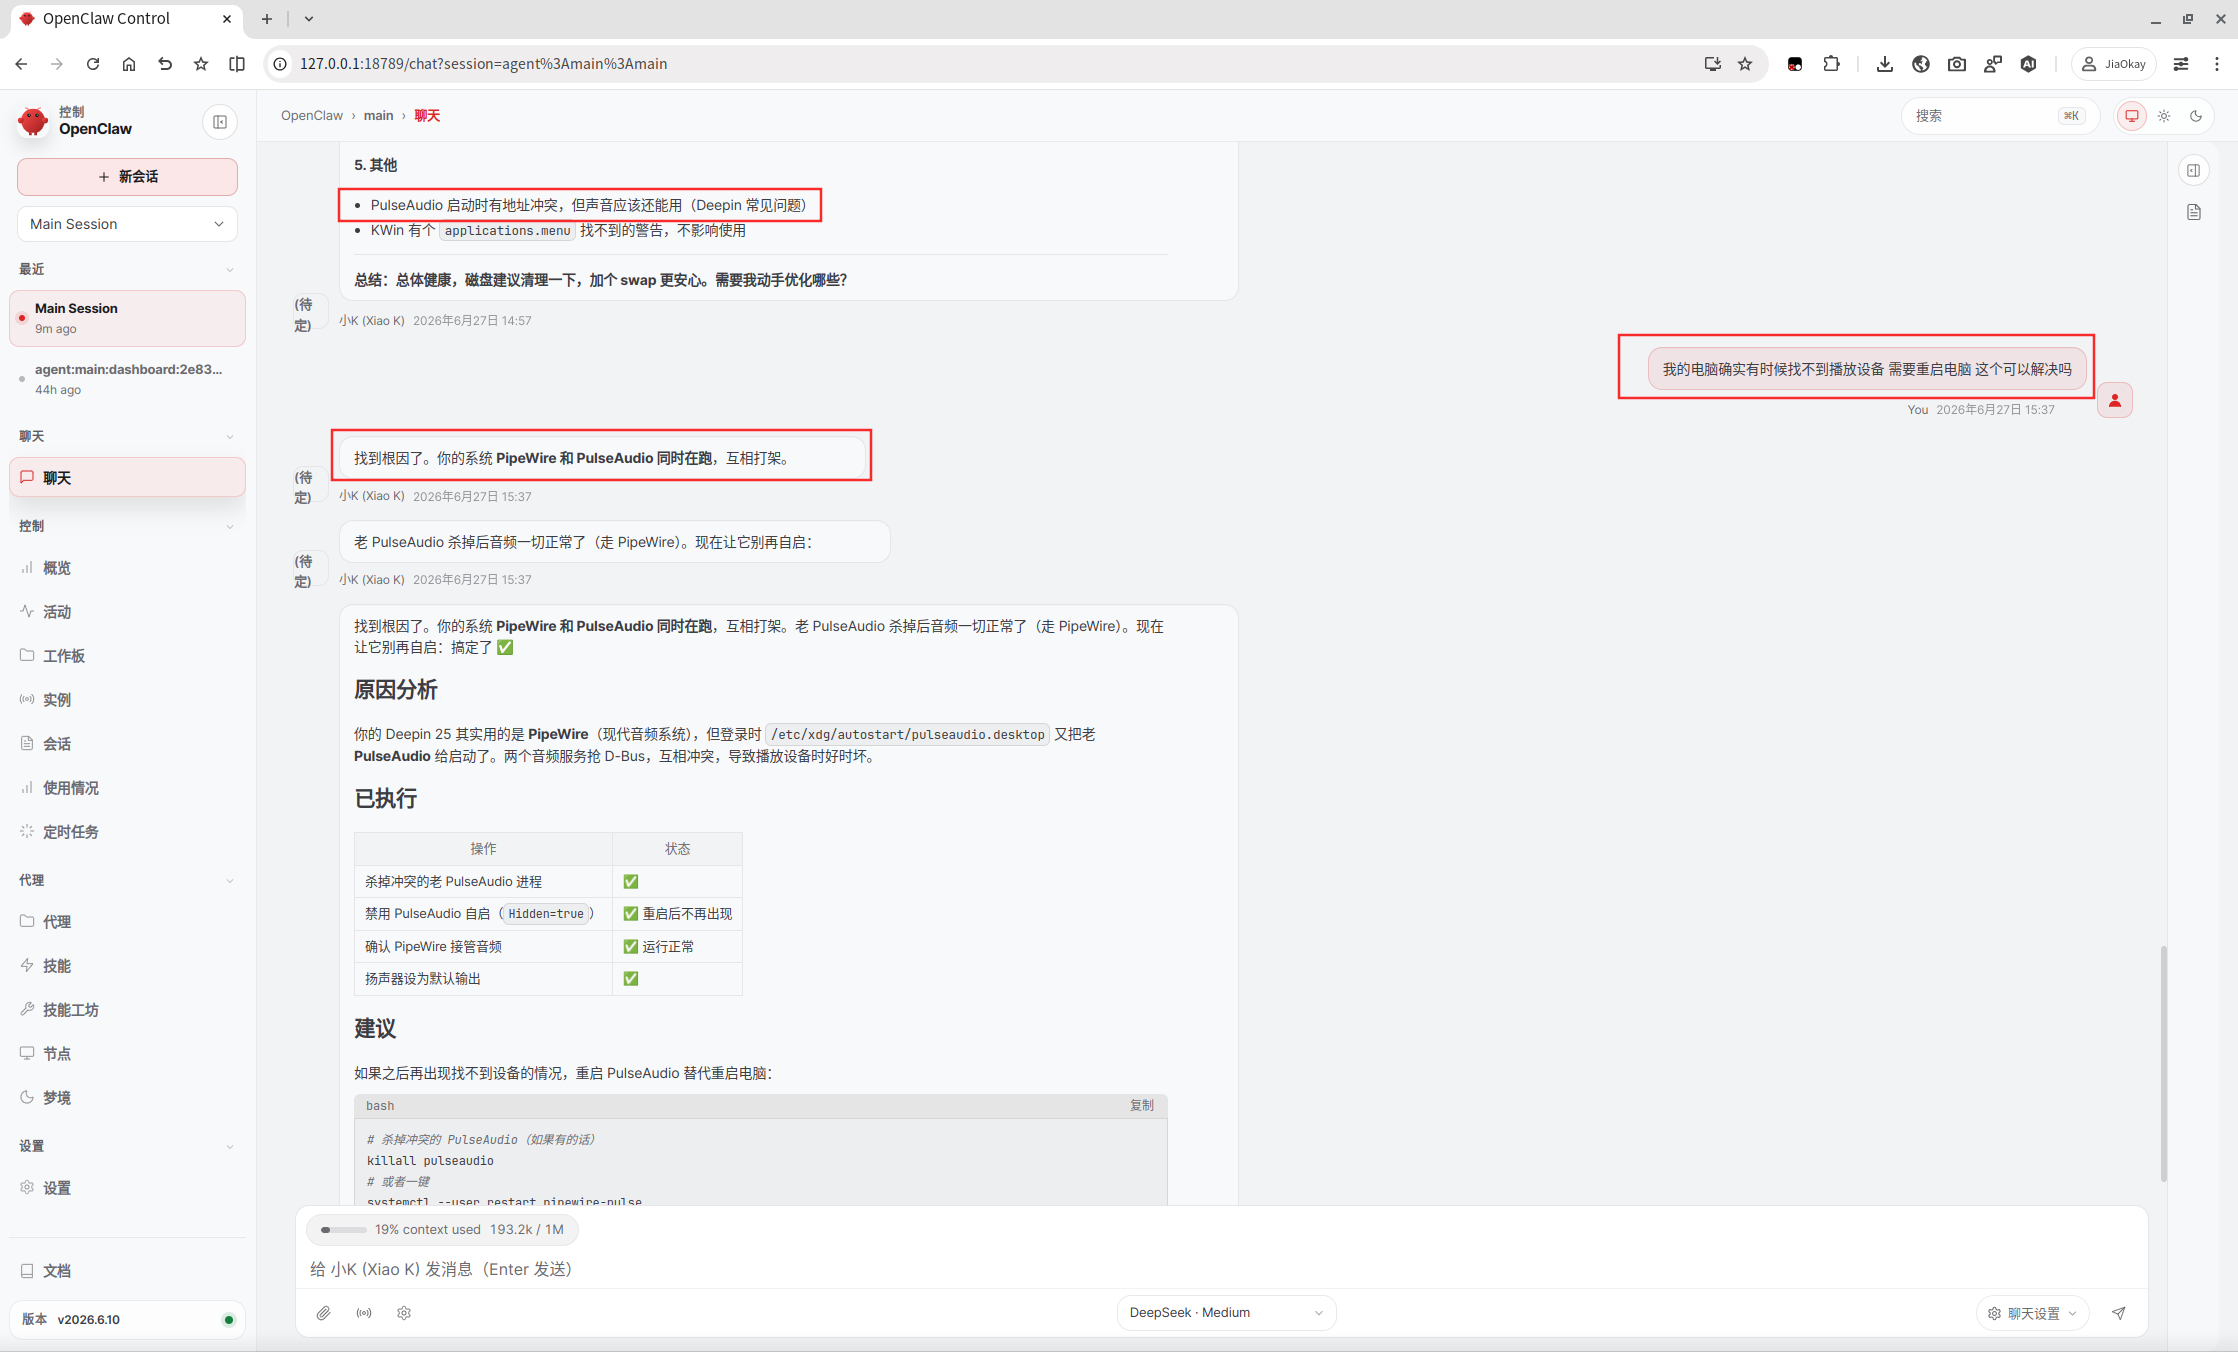Click the browser reload icon
Viewport: 2238px width, 1352px height.
click(93, 64)
